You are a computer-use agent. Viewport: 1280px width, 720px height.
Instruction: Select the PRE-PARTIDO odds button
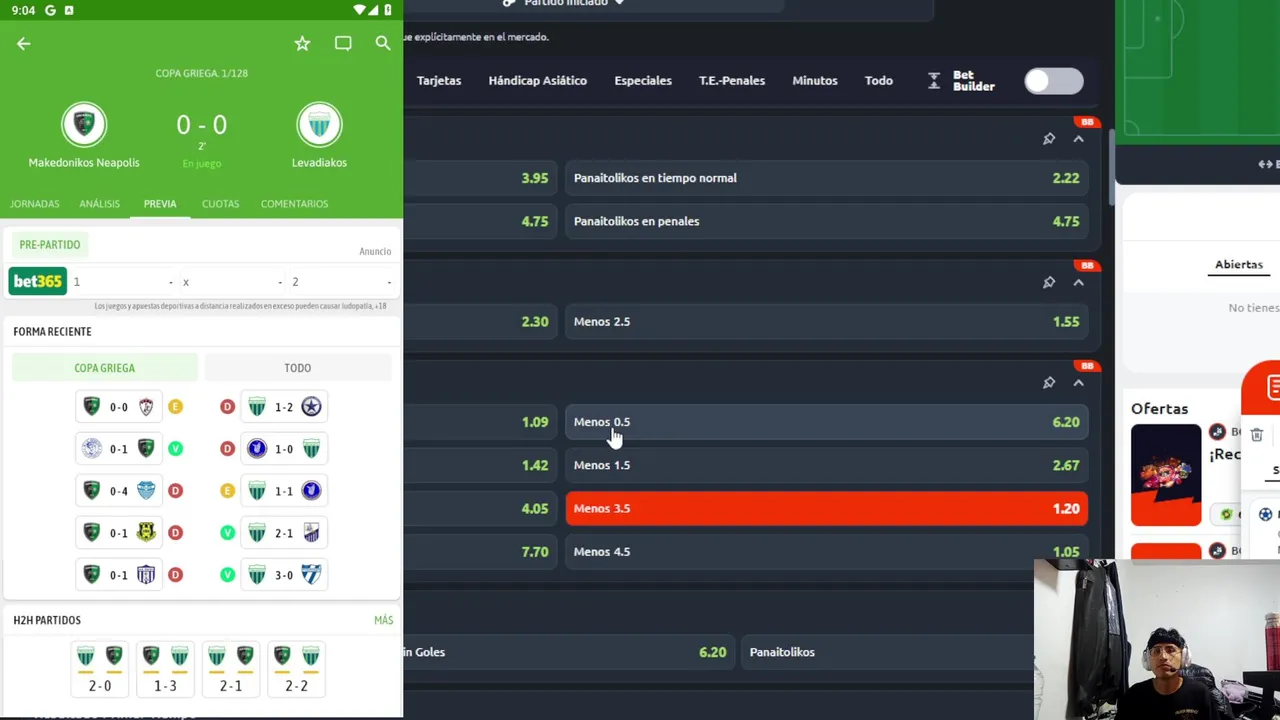click(50, 245)
